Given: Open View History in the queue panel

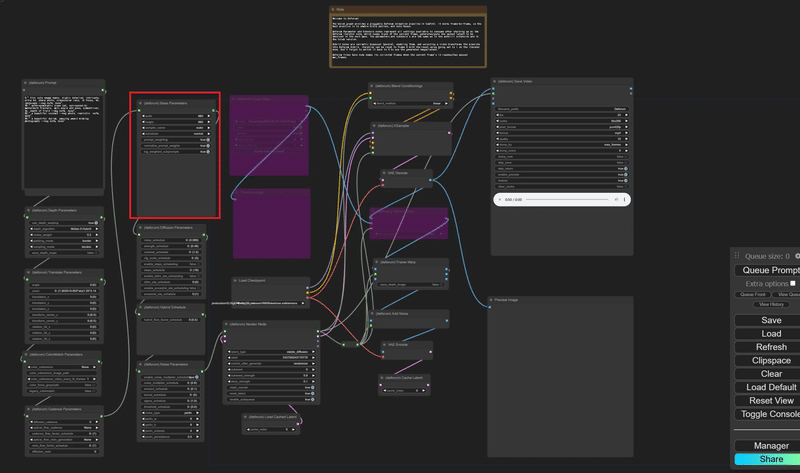Looking at the screenshot, I should pos(771,304).
